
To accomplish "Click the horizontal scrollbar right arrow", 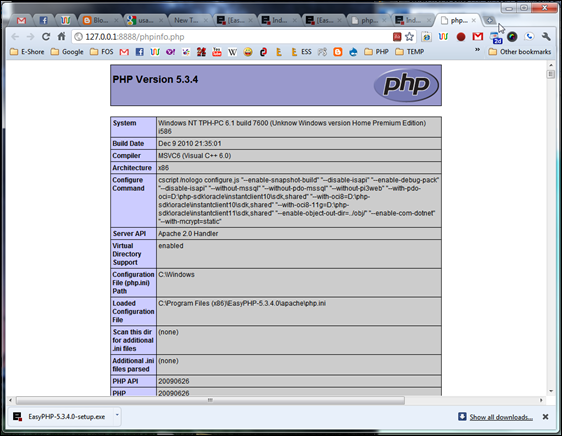I will point(541,400).
